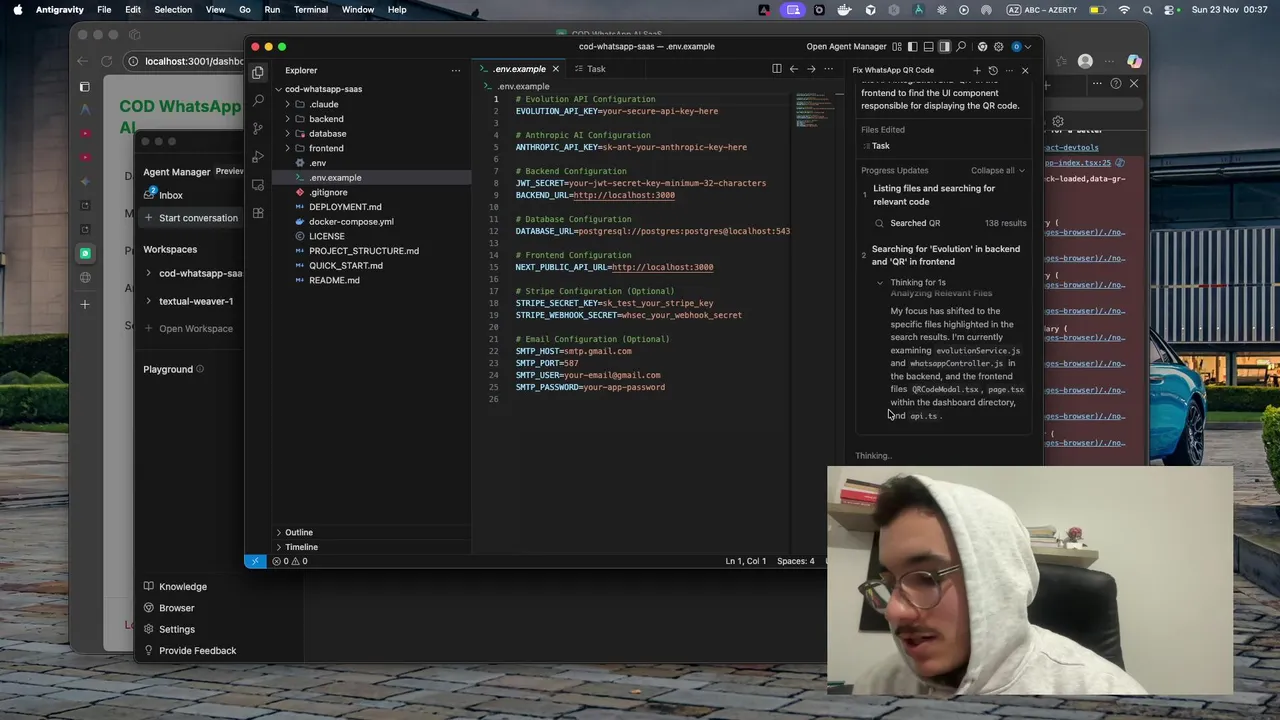
Task: Open the Explorer view in activity bar
Action: click(258, 72)
